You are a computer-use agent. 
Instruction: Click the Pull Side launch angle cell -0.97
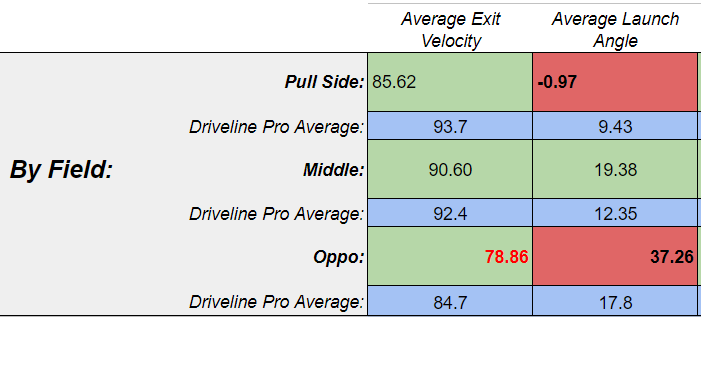[615, 82]
